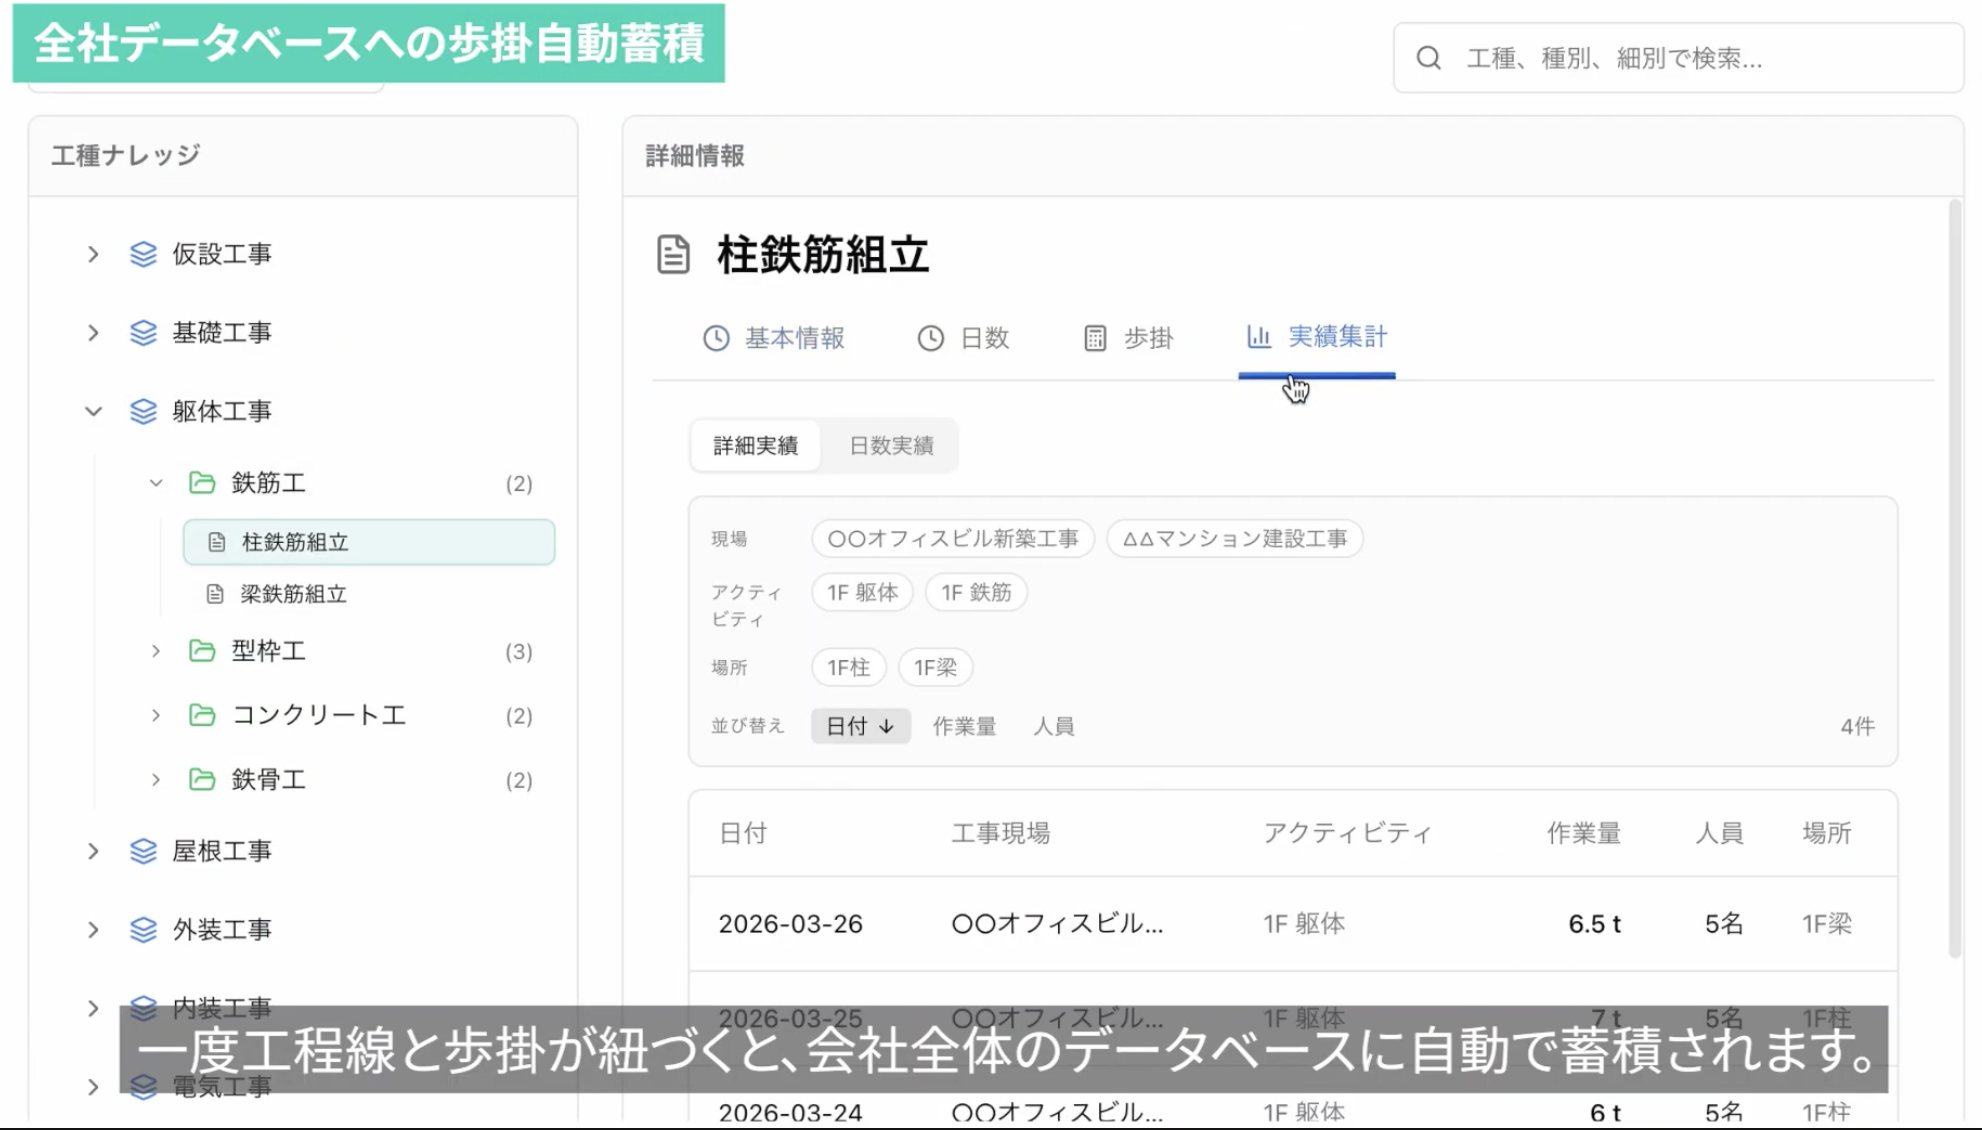The width and height of the screenshot is (1982, 1130).
Task: Expand the コンクリート工 folder chevron
Action: 156,715
